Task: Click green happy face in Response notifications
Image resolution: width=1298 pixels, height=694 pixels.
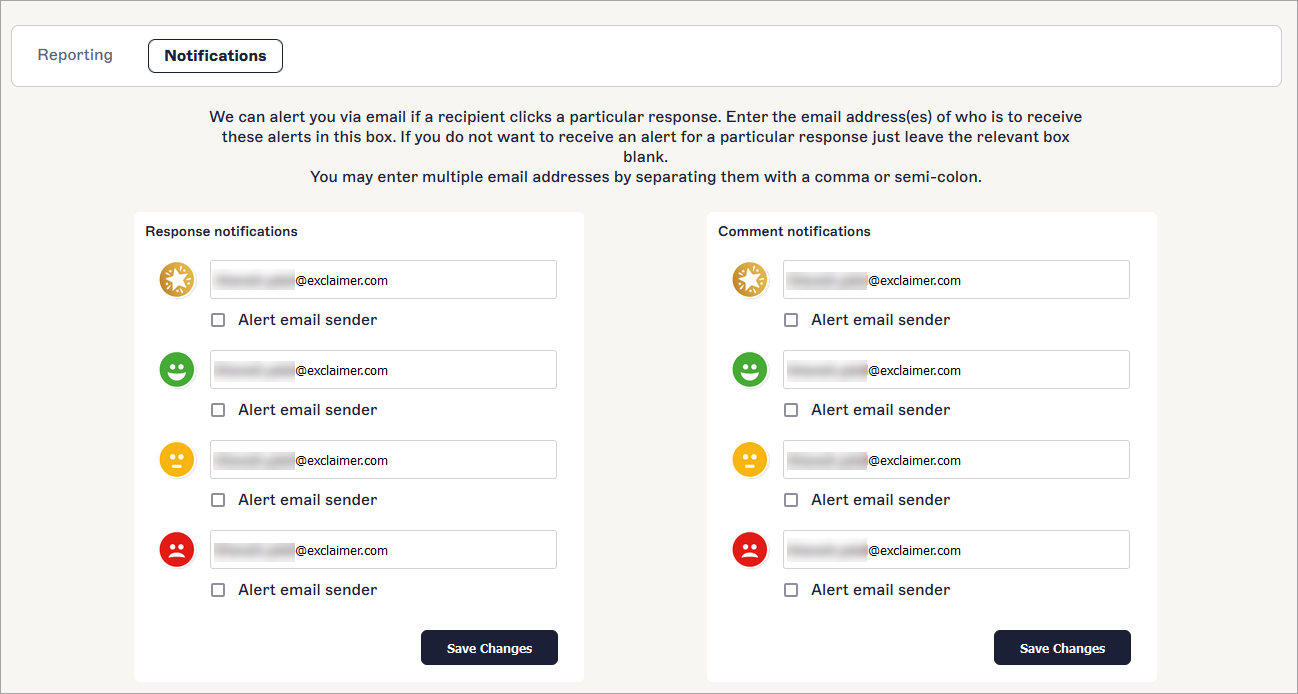Action: click(x=176, y=370)
